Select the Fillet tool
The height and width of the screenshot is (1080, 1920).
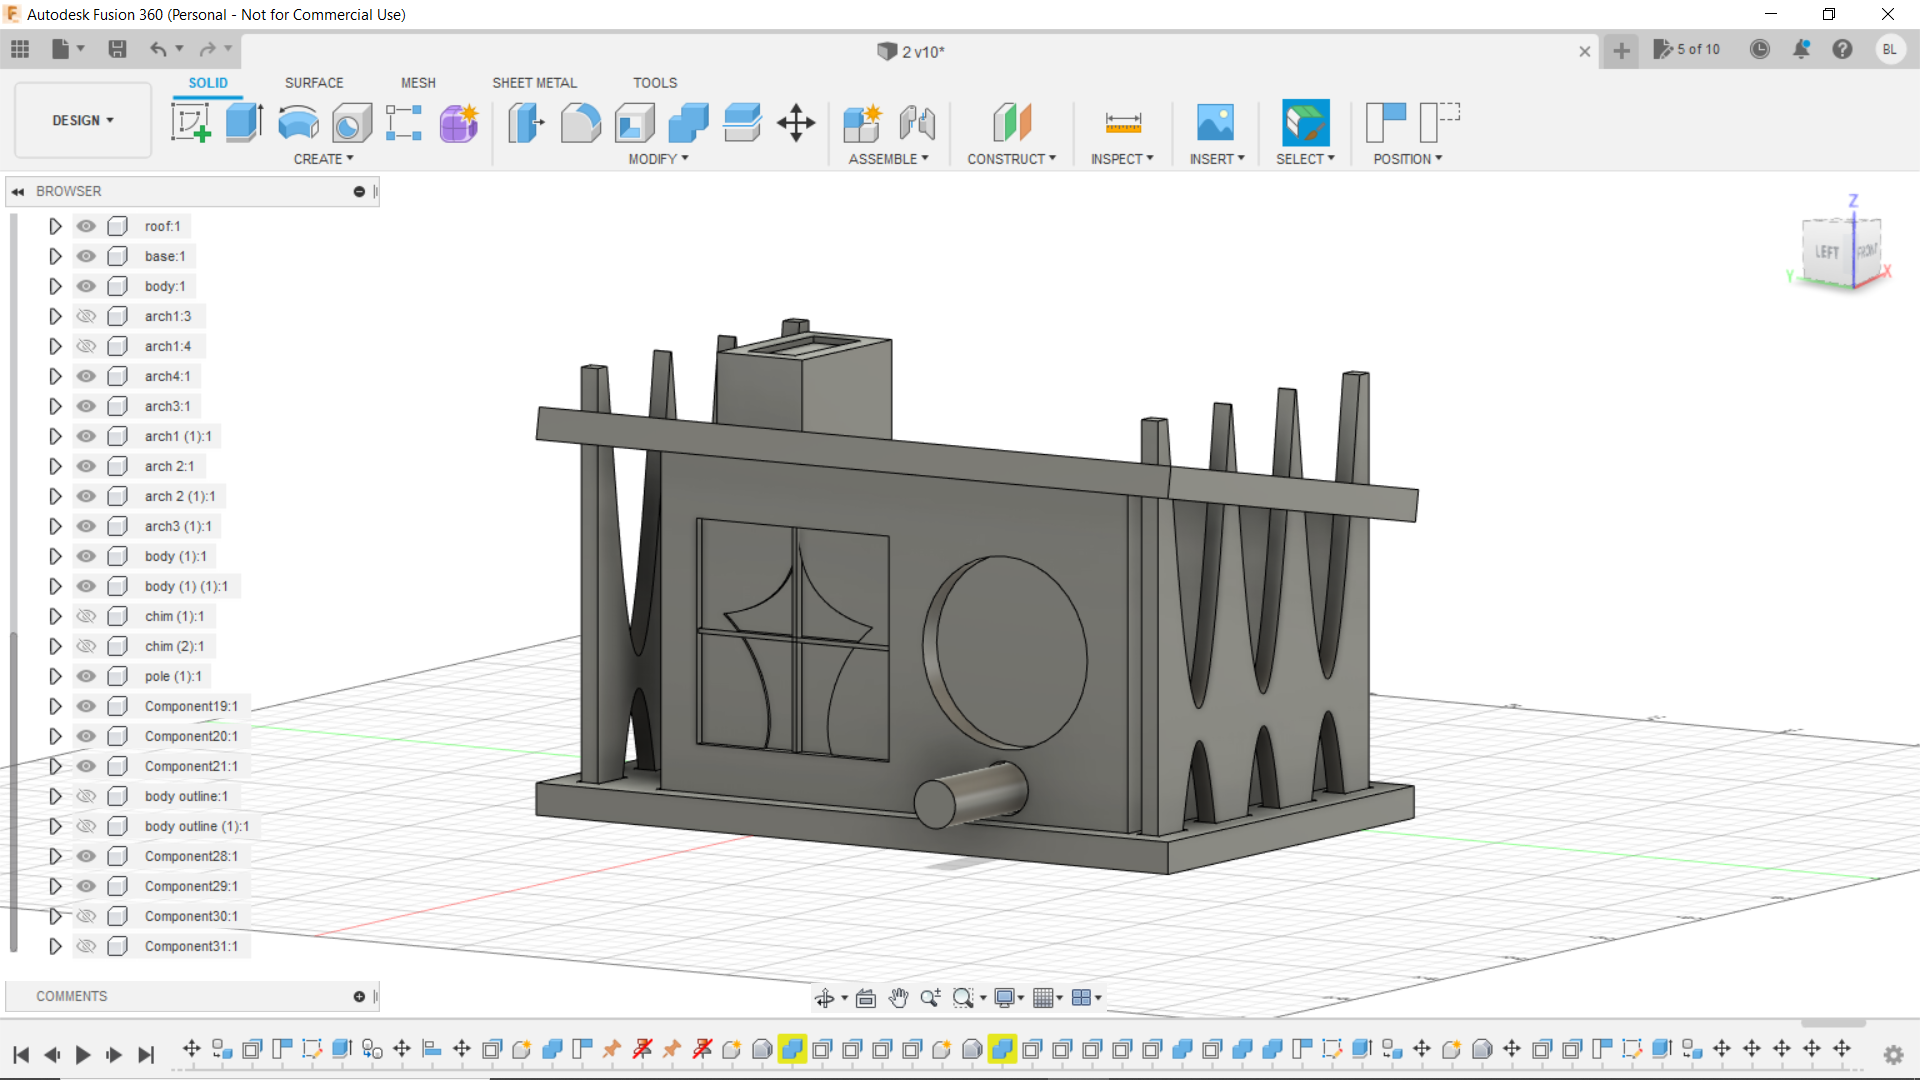[580, 123]
